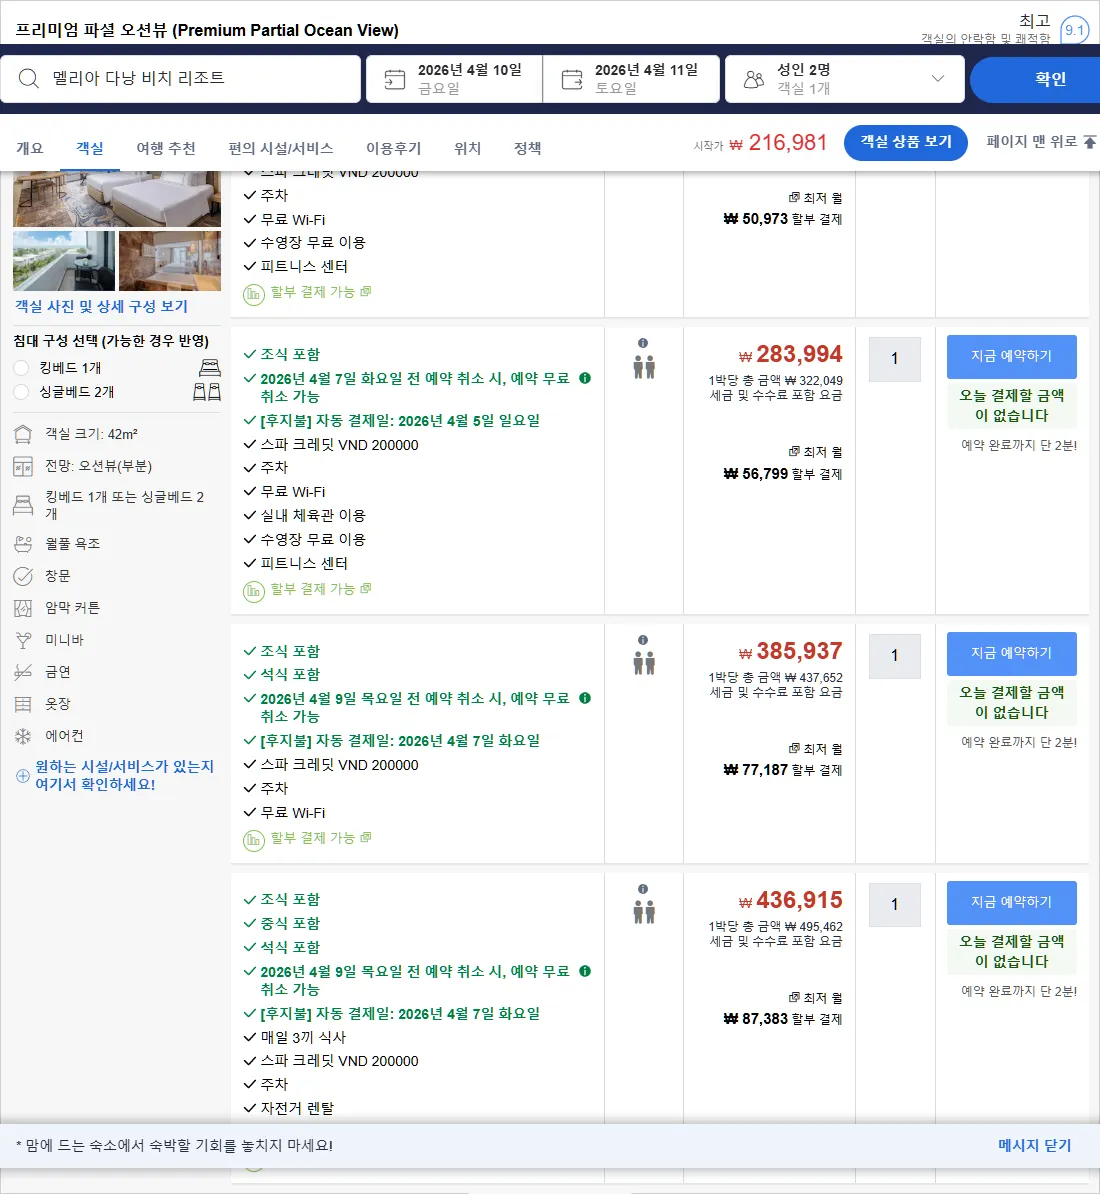Open room quantity selector in ₩283,994 row
The image size is (1100, 1194).
tap(894, 359)
